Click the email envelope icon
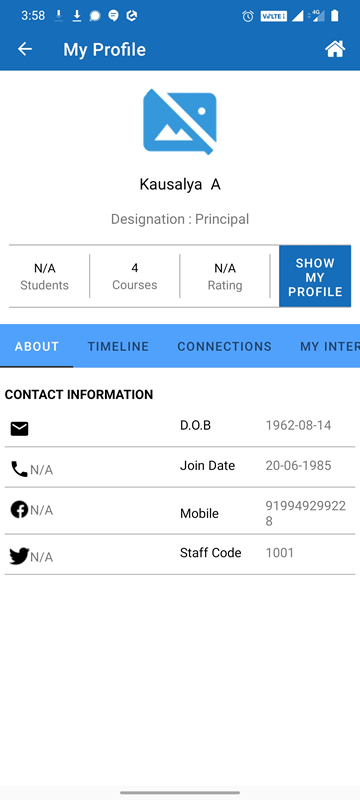Image resolution: width=360 pixels, height=800 pixels. click(x=19, y=429)
